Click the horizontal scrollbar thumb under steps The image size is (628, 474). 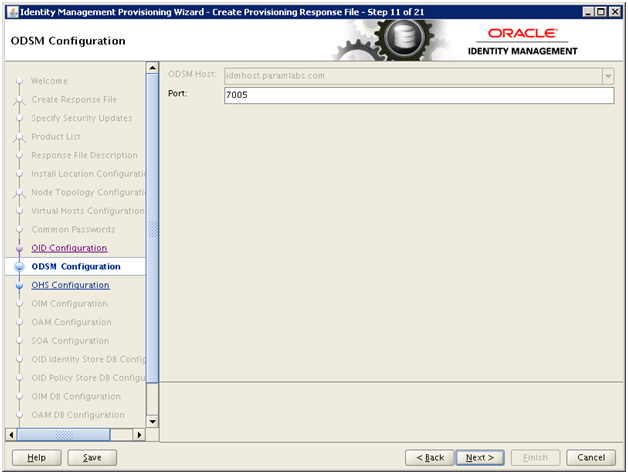(63, 435)
